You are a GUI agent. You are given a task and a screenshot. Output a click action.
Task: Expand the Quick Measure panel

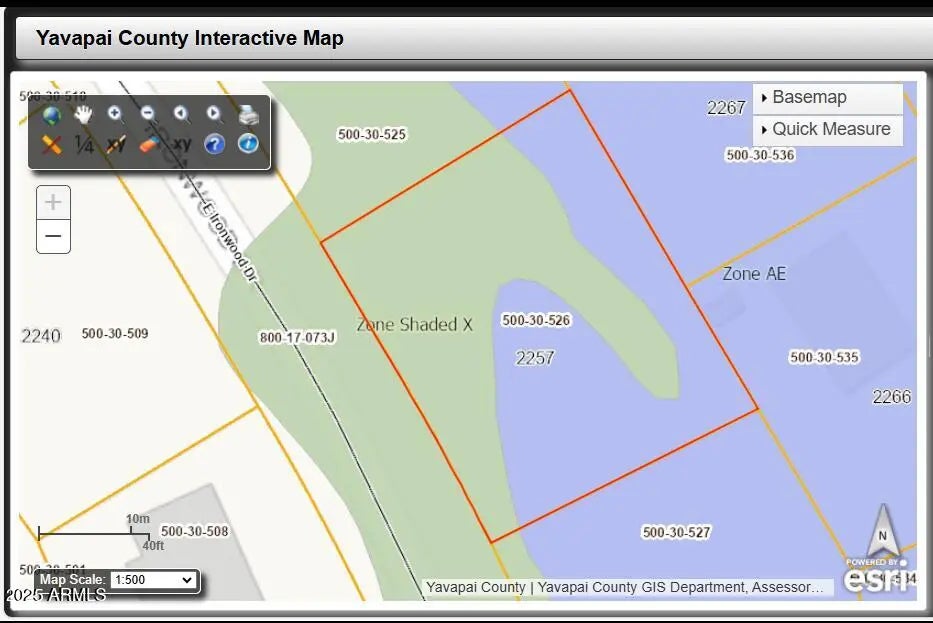(x=826, y=129)
